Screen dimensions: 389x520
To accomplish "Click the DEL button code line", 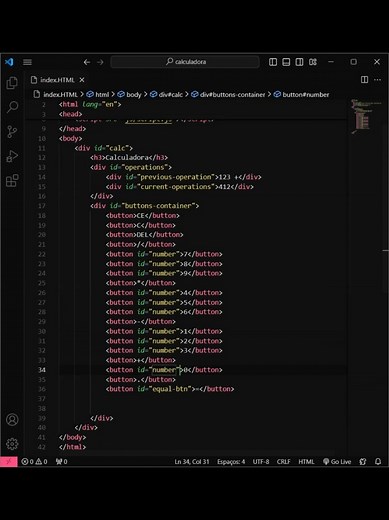I will [x=144, y=235].
